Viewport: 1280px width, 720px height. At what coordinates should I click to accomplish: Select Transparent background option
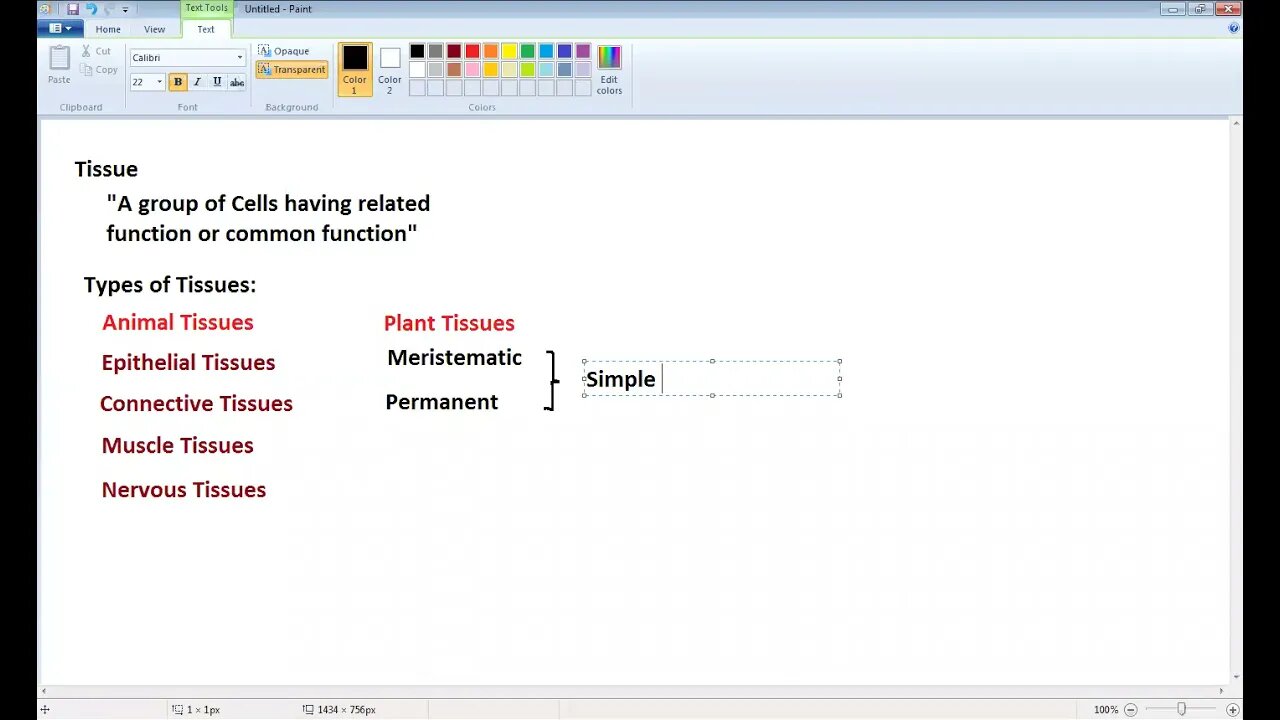292,70
